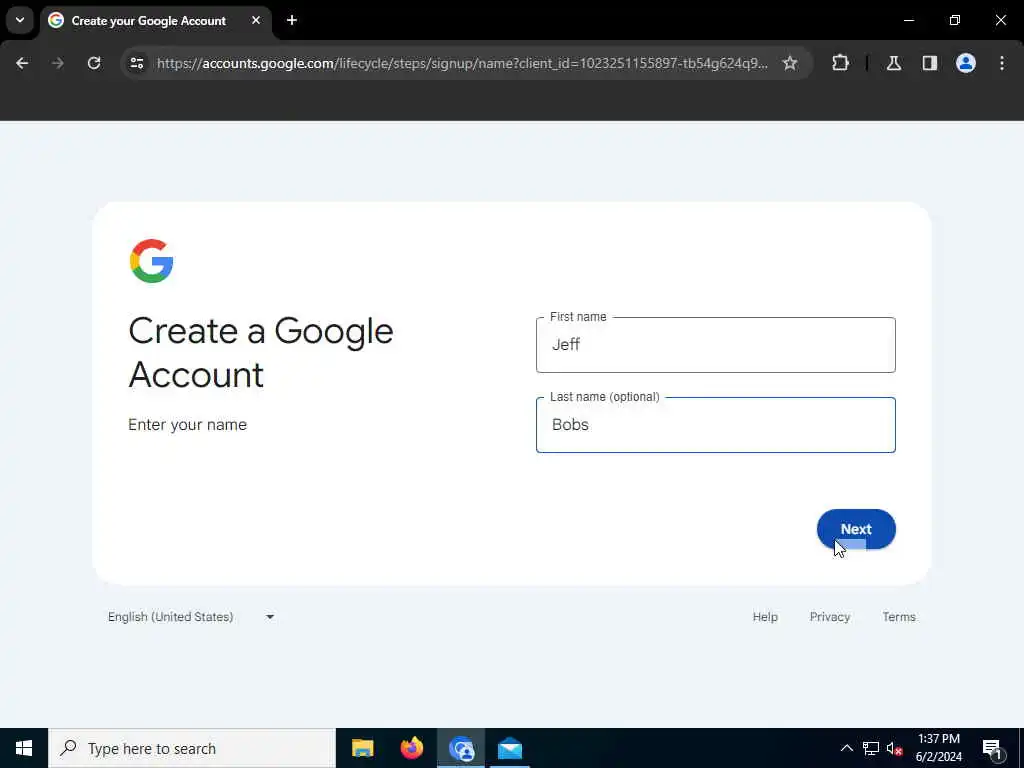This screenshot has height=768, width=1024.
Task: Open Chrome Labs flask icon
Action: [893, 63]
